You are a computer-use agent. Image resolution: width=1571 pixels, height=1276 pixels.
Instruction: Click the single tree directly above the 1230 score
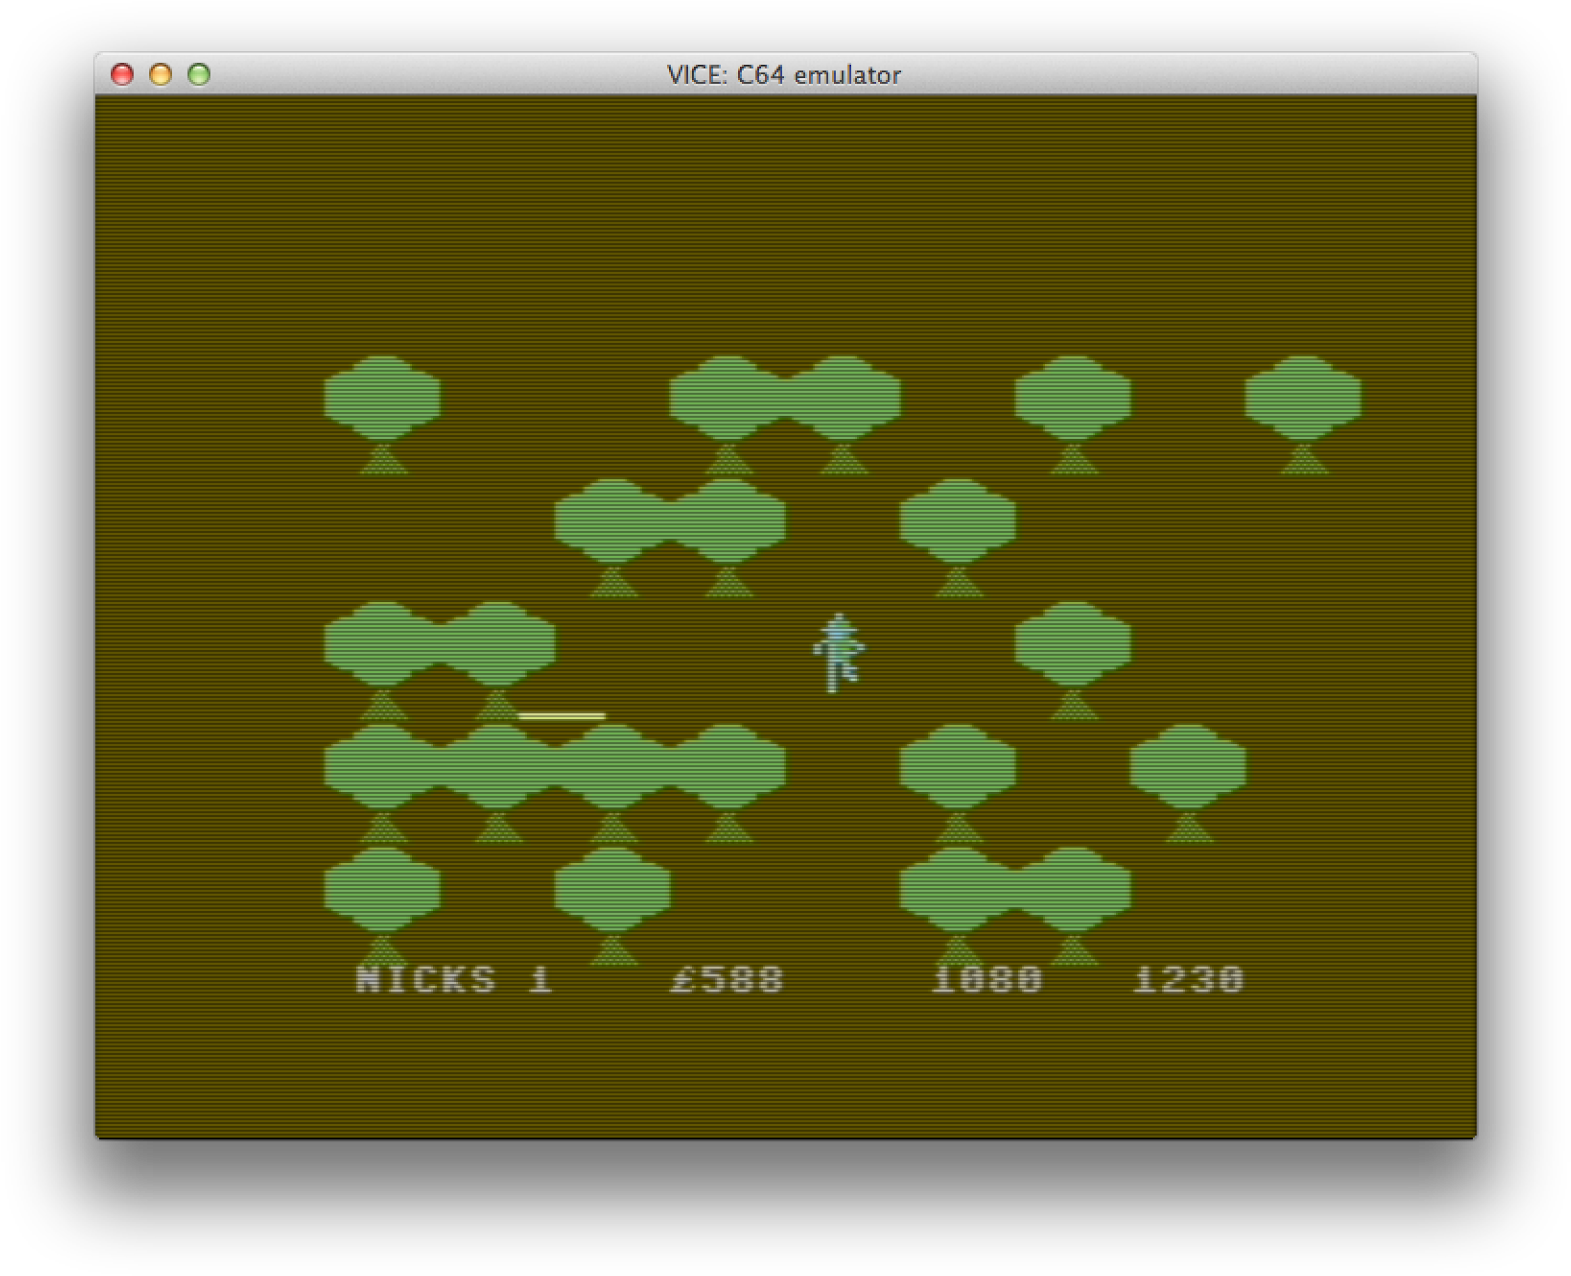(1187, 767)
